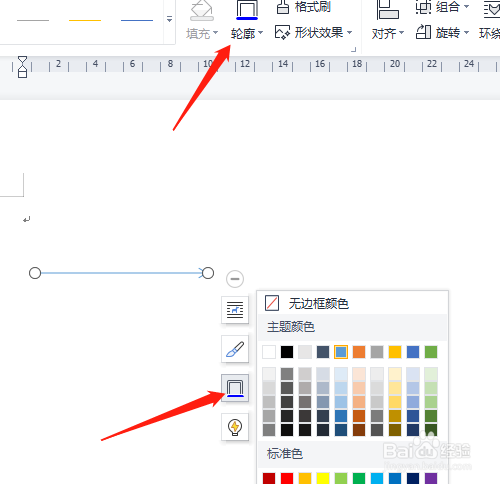
Task: Click the Align (对齐) icon
Action: coord(387,10)
